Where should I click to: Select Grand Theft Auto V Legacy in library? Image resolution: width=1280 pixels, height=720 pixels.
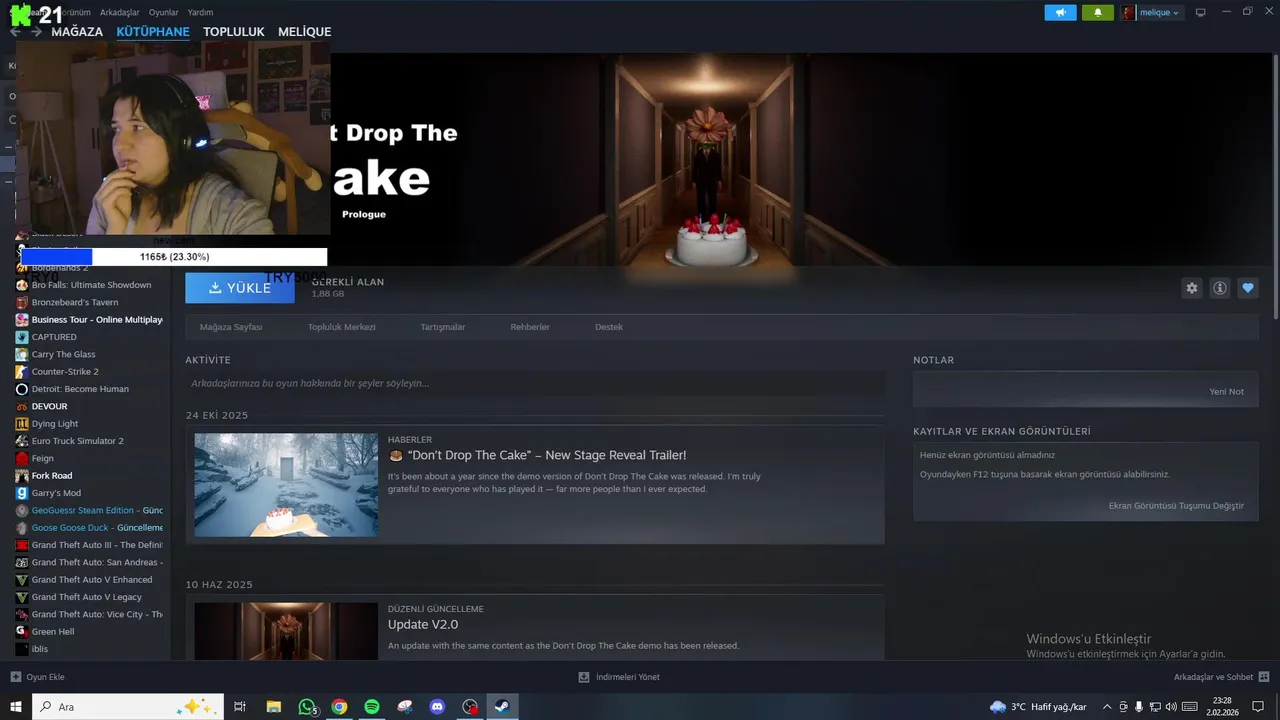tap(86, 597)
